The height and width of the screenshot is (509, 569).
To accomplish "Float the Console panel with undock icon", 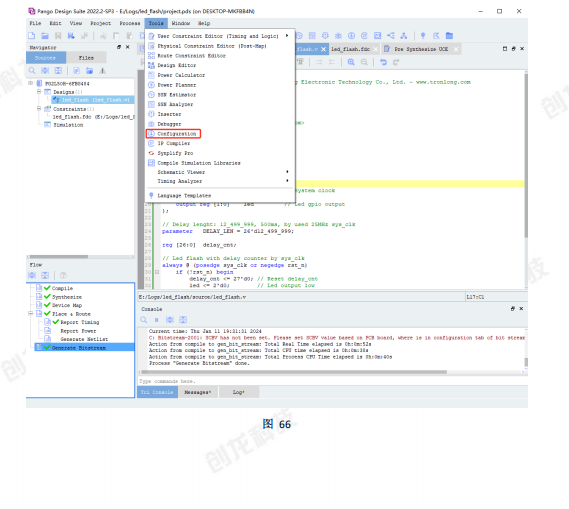I will pyautogui.click(x=512, y=309).
